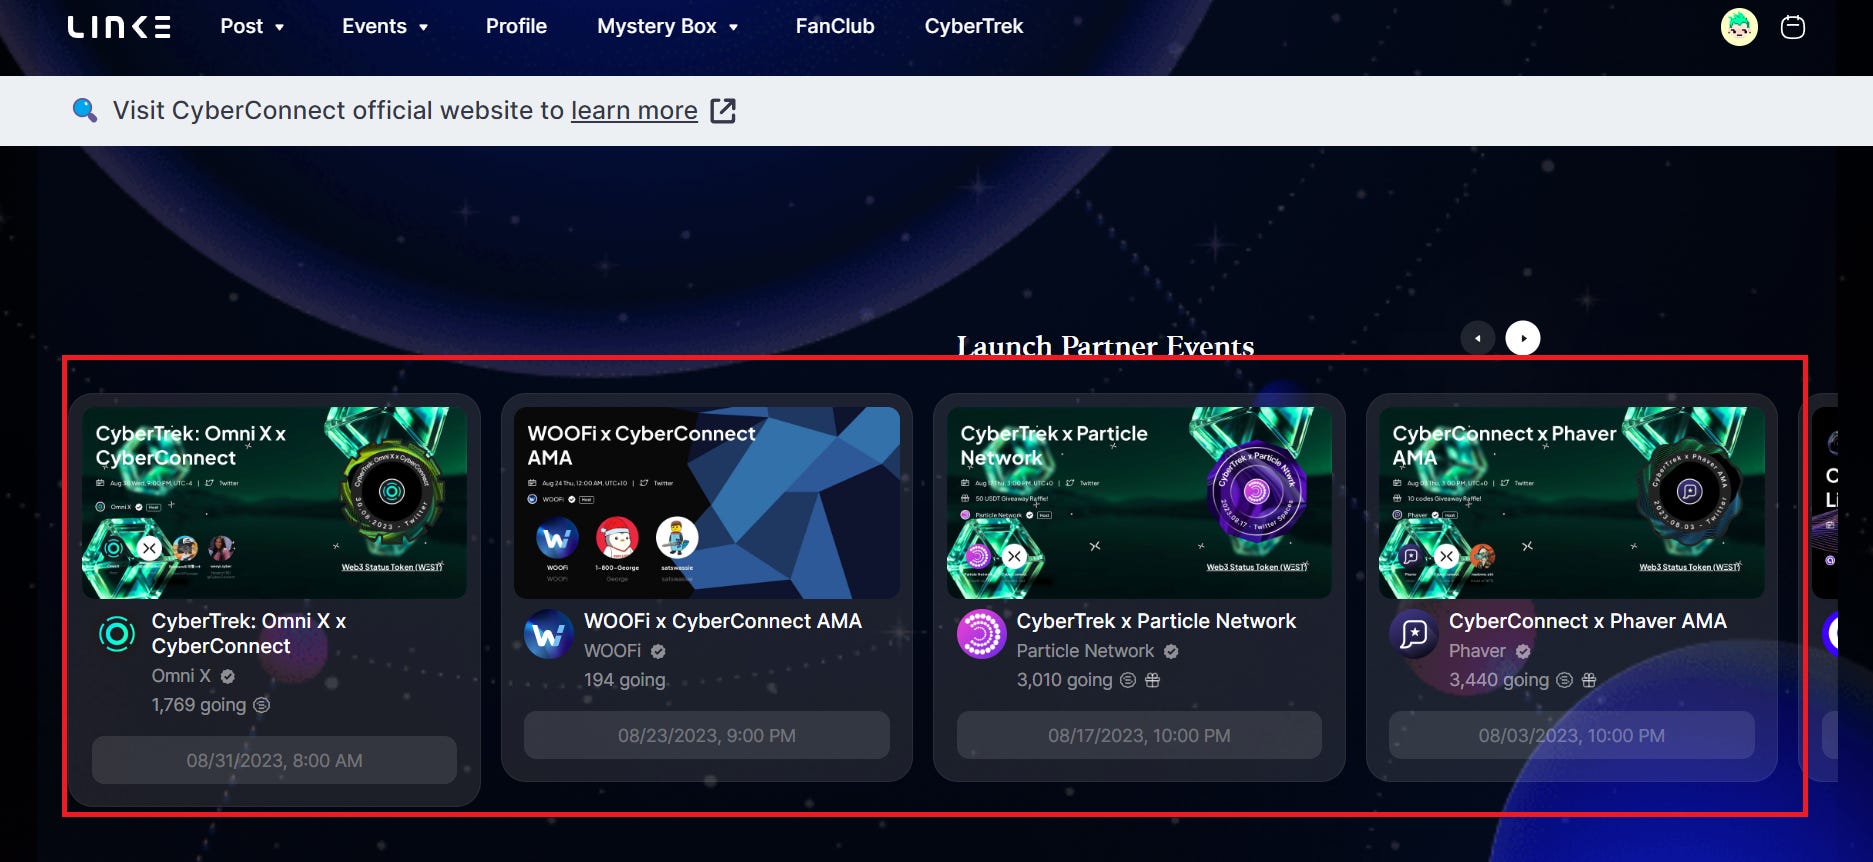Click the token icon beside 1,769 going

(x=262, y=705)
